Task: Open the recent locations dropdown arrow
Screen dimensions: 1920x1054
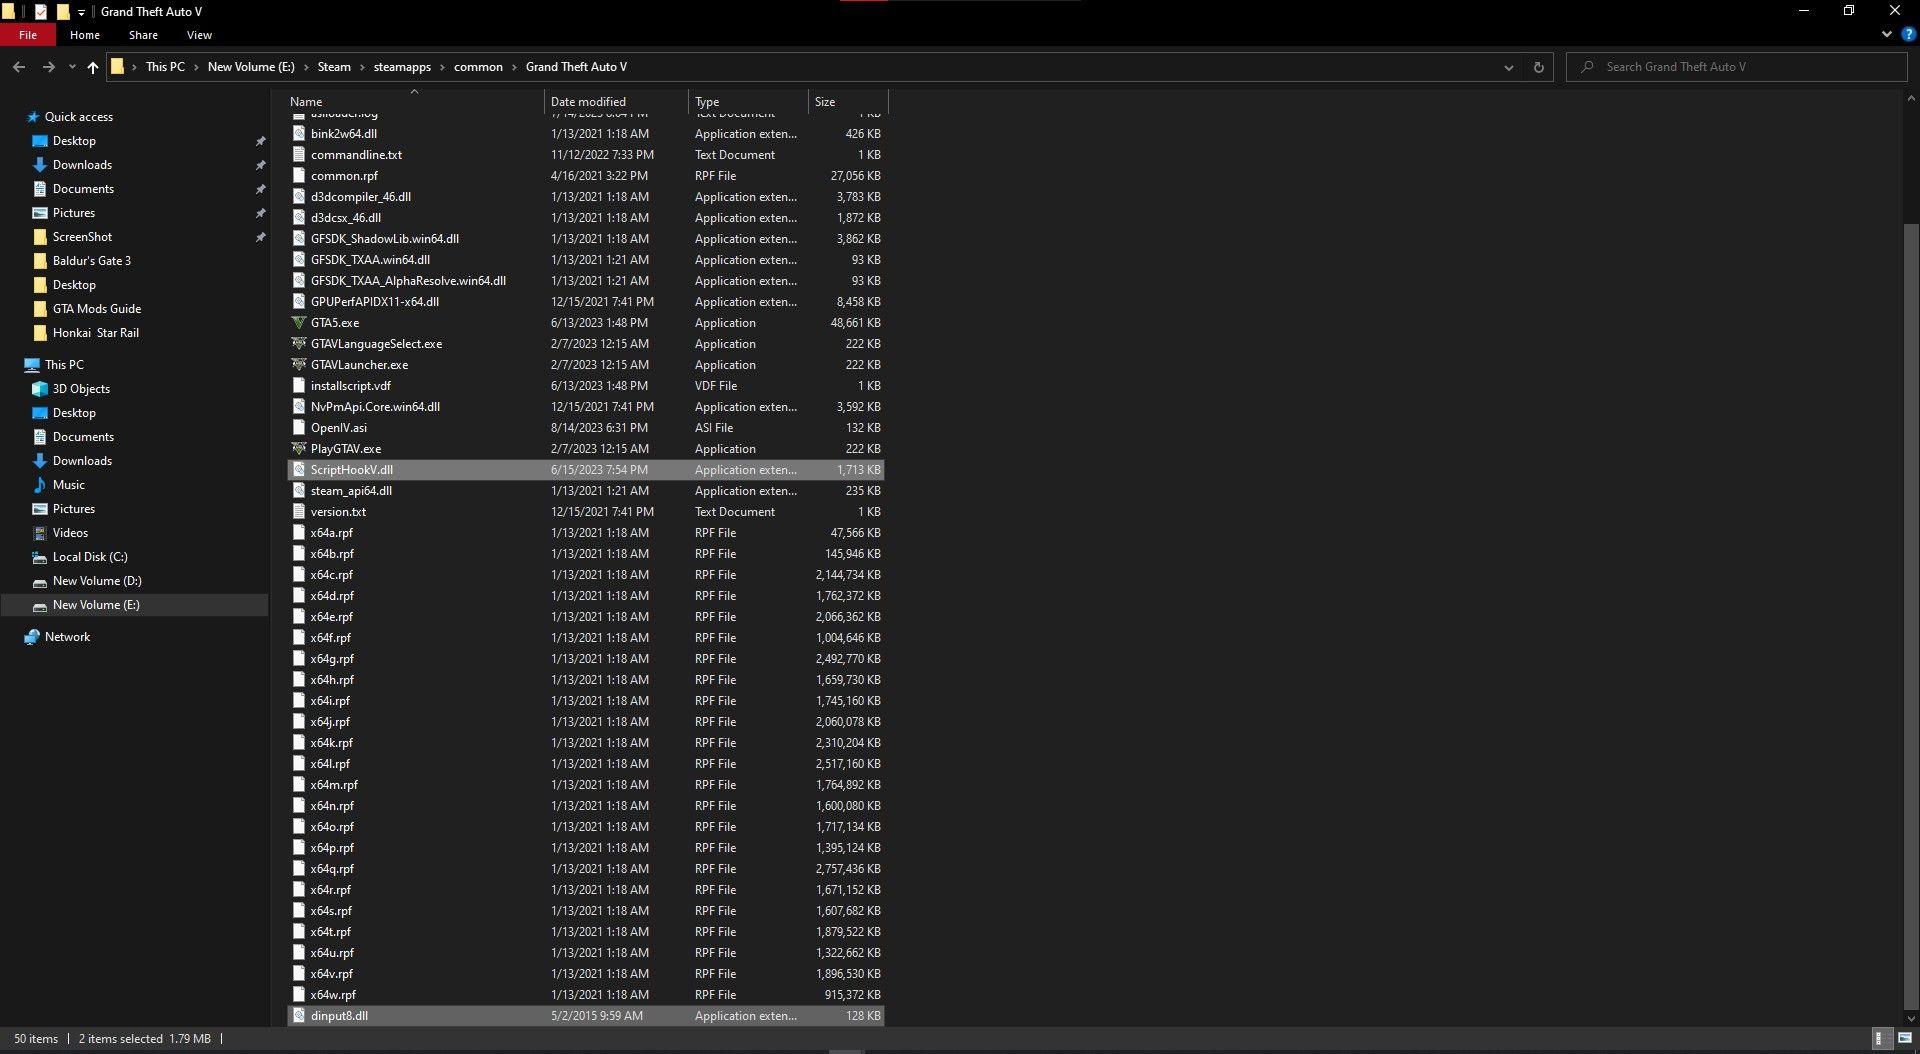Action: point(72,67)
